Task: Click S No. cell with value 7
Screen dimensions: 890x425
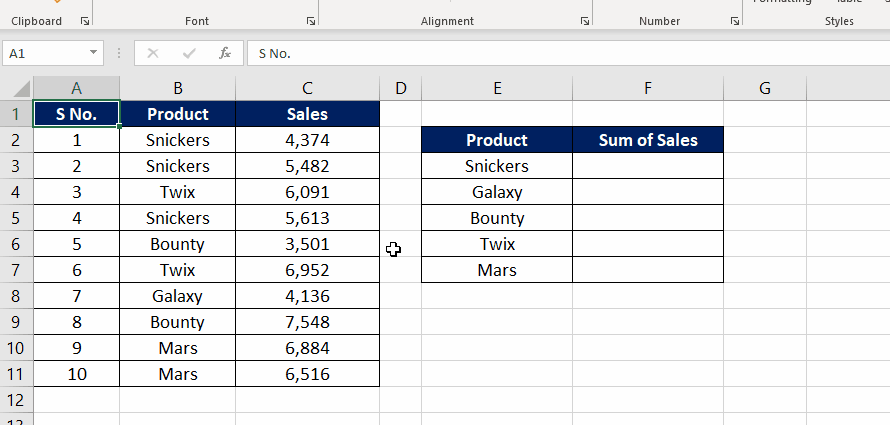Action: [77, 296]
